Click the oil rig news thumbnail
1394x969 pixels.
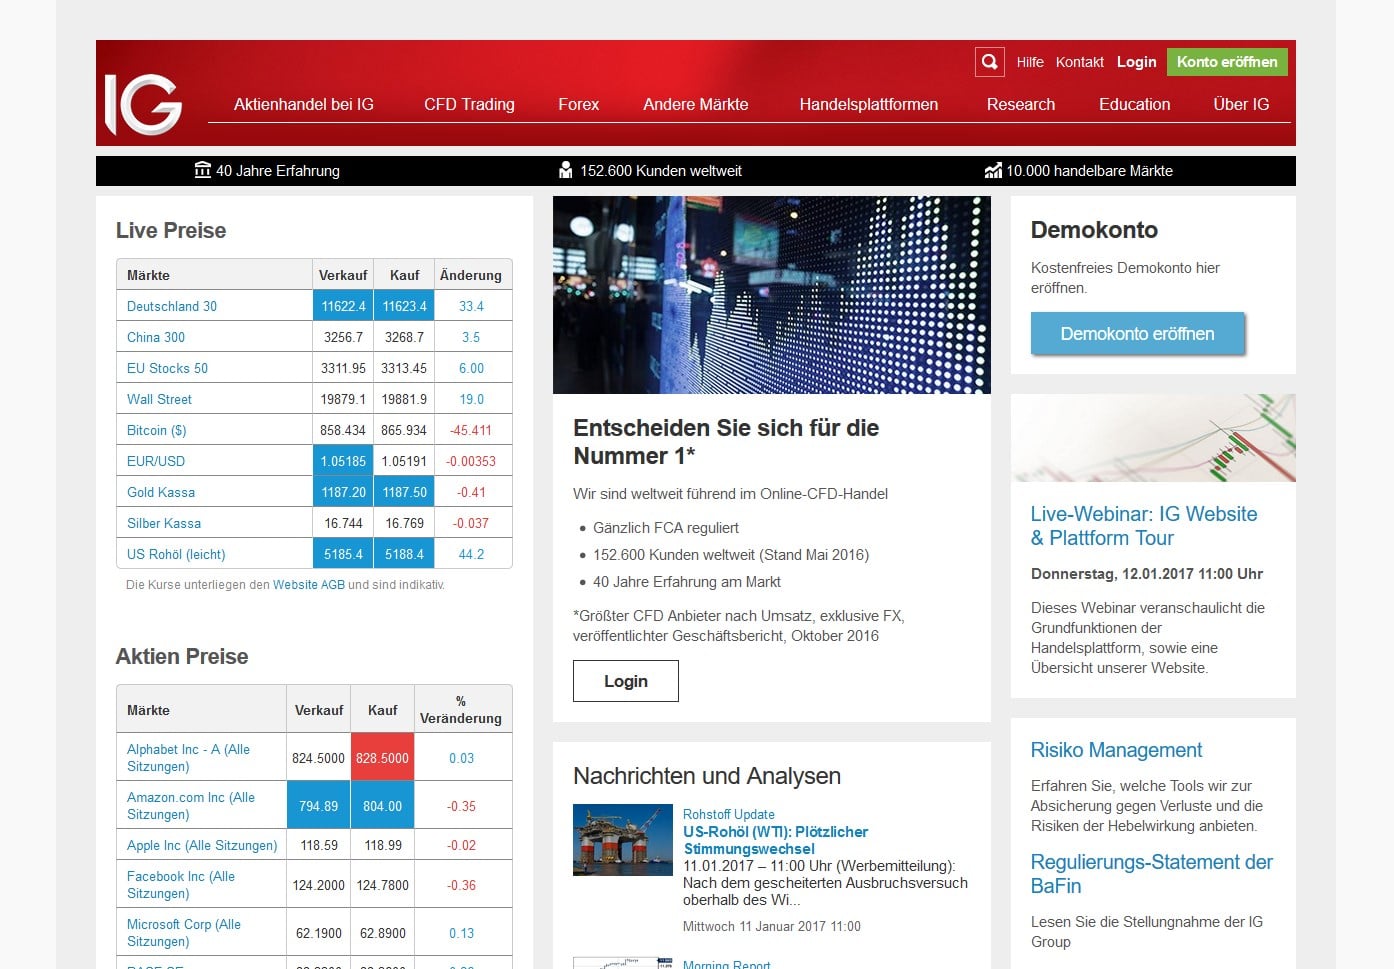623,840
